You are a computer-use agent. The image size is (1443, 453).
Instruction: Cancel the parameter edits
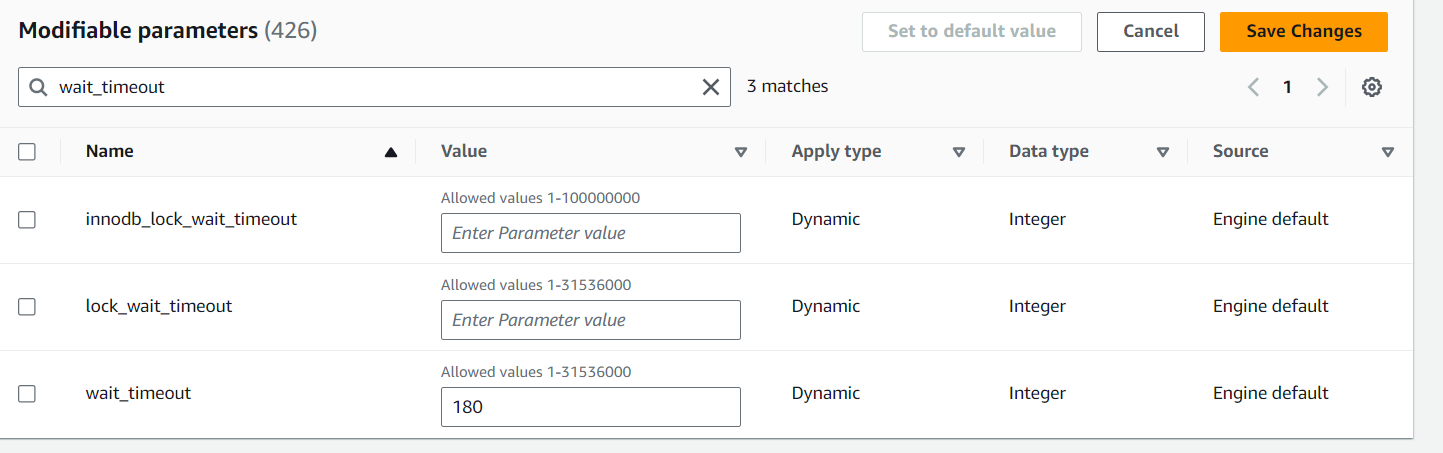click(x=1151, y=31)
